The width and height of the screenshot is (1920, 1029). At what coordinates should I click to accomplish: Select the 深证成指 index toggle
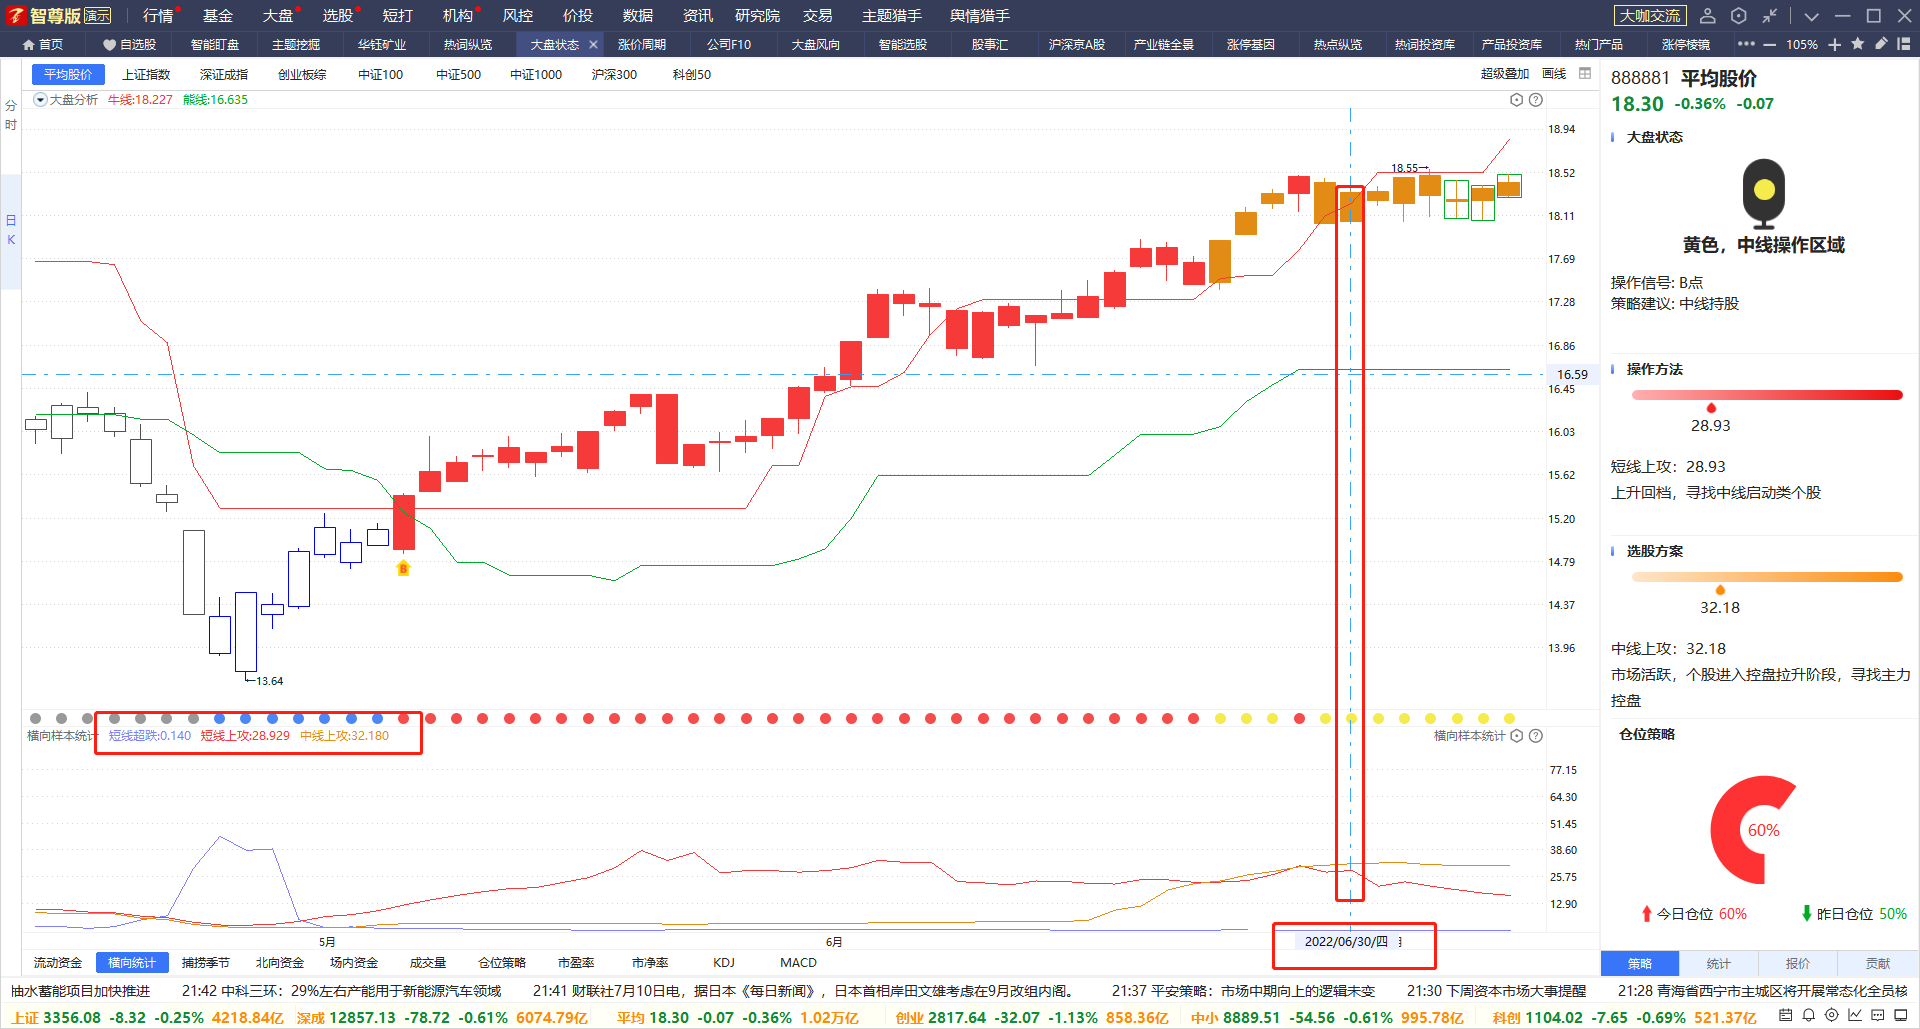pyautogui.click(x=224, y=75)
